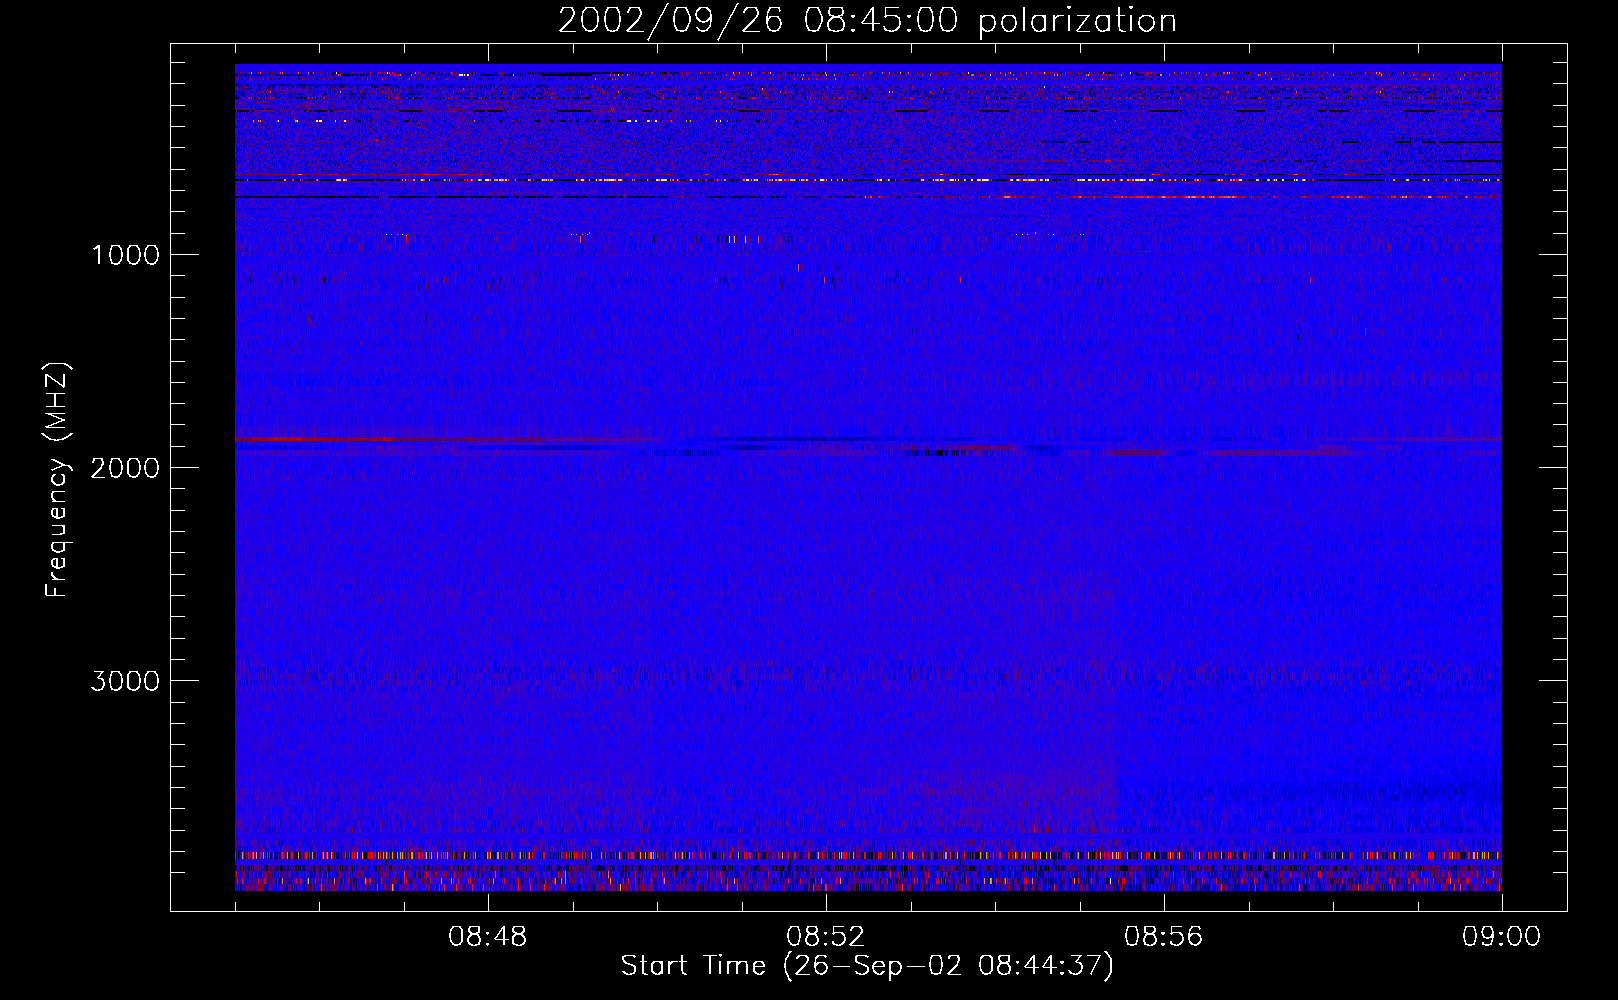Click the 08:56 time tick label
Screen dimensions: 1618x1000
tap(1163, 937)
